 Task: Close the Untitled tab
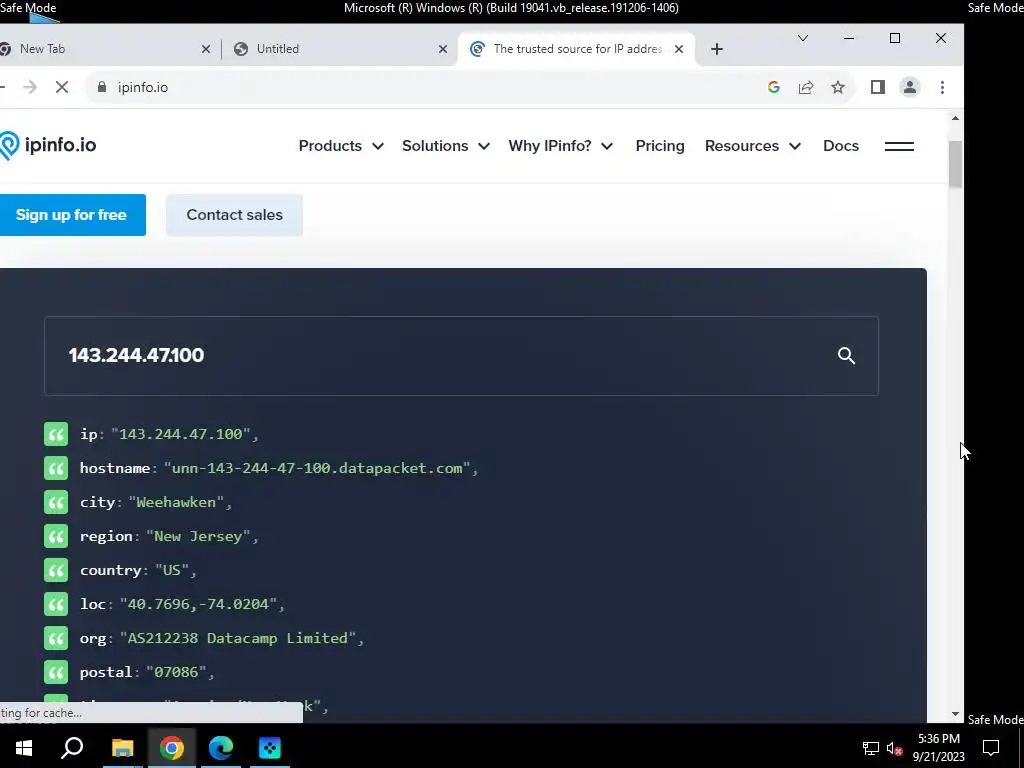pos(443,49)
